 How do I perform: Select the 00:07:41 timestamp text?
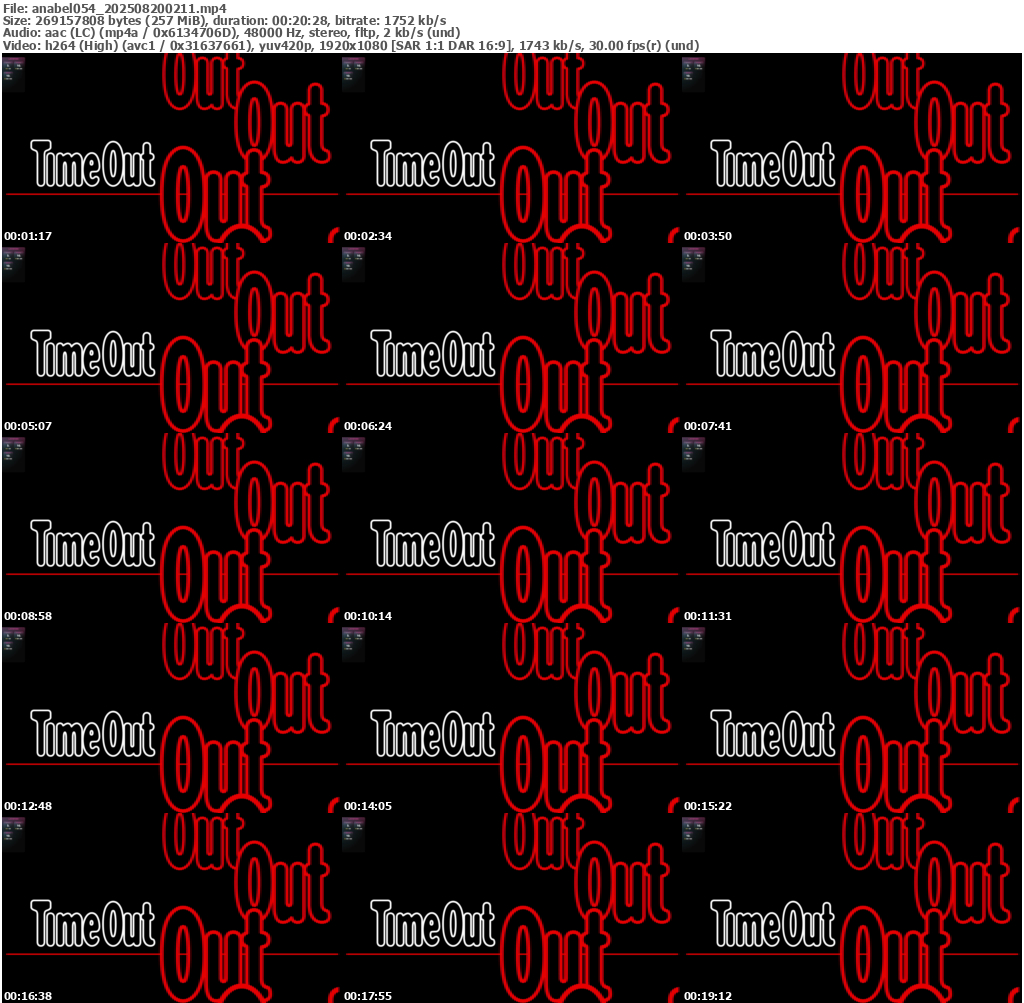click(x=708, y=426)
